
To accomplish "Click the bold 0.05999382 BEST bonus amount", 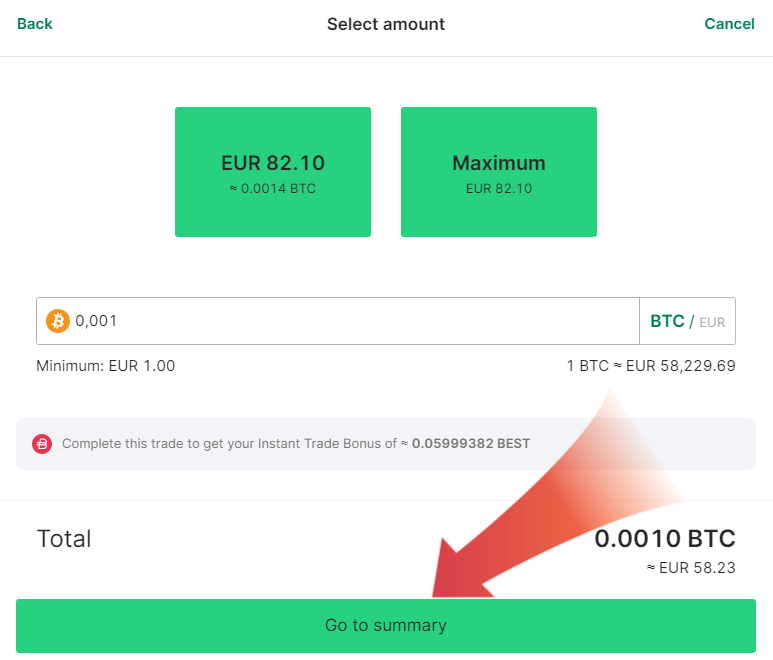I will 471,444.
